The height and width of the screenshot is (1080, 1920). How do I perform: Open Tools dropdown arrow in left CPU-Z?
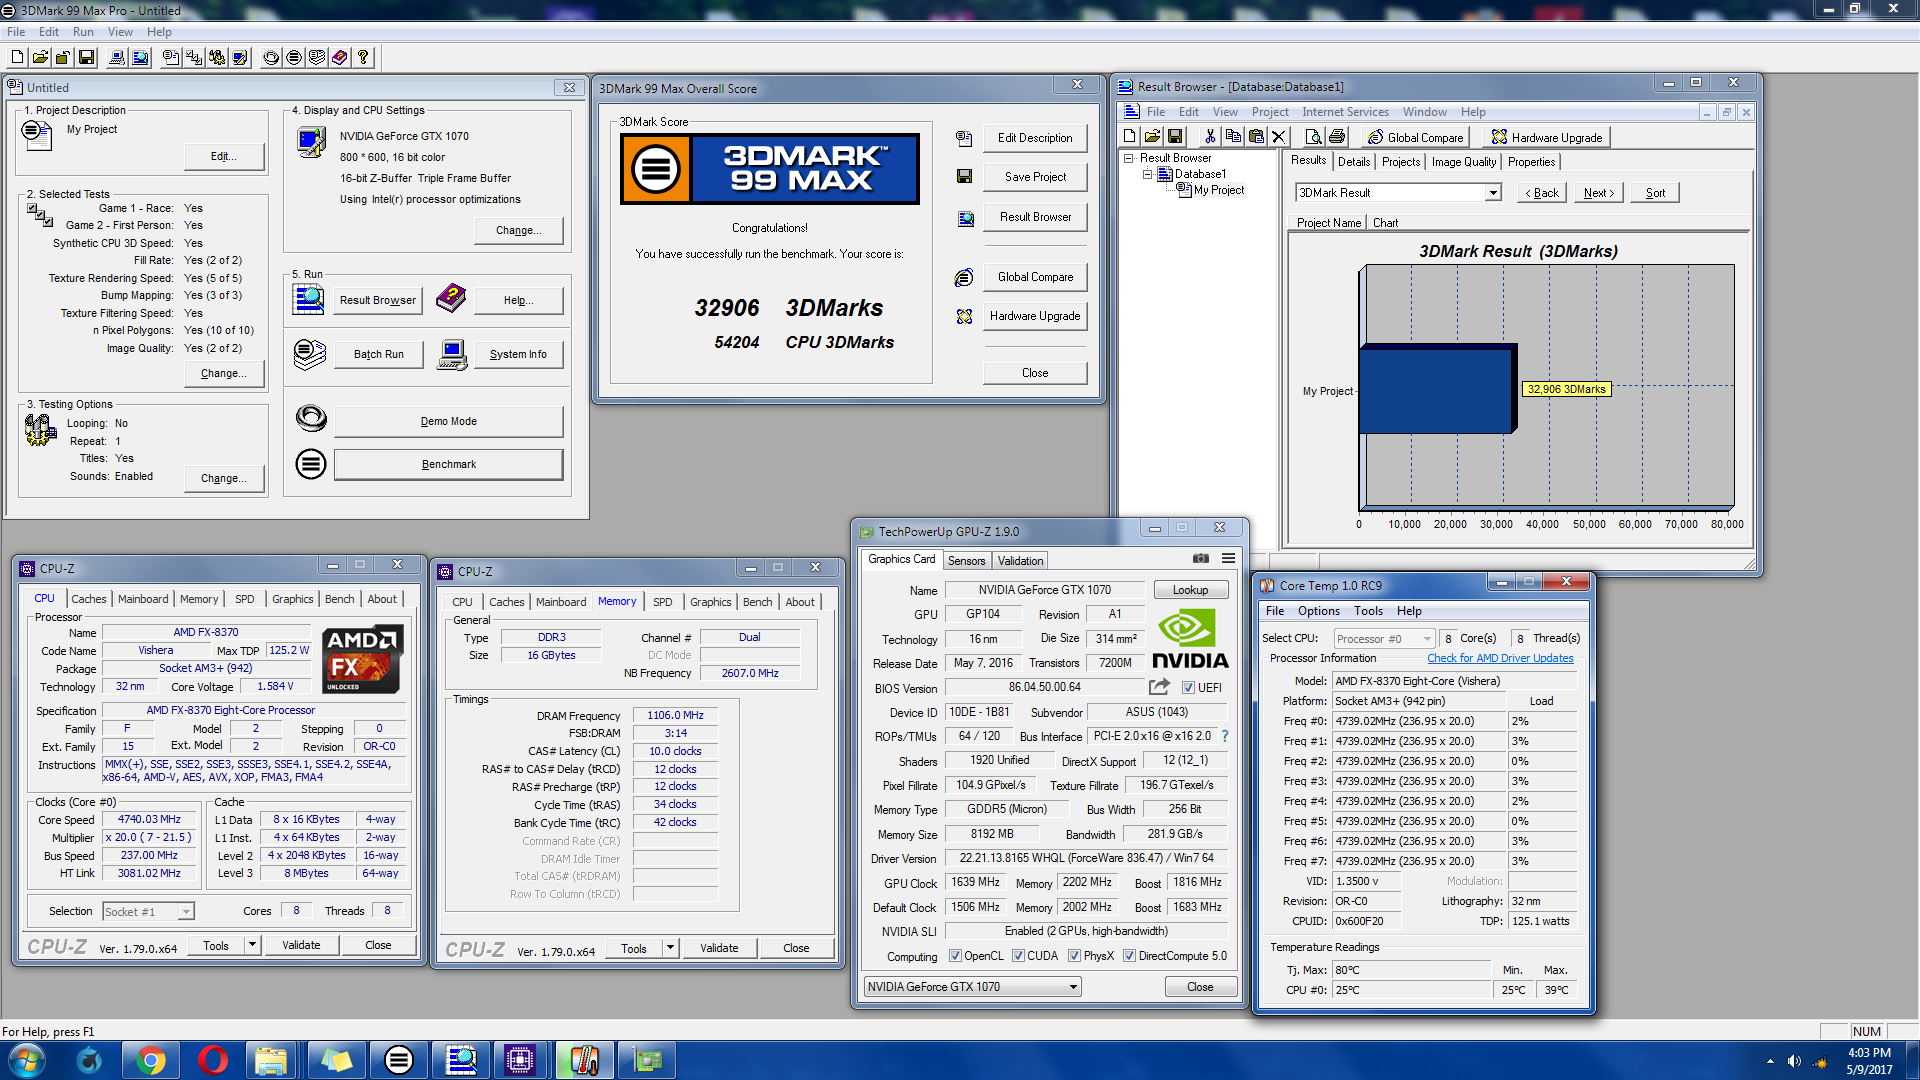coord(252,945)
